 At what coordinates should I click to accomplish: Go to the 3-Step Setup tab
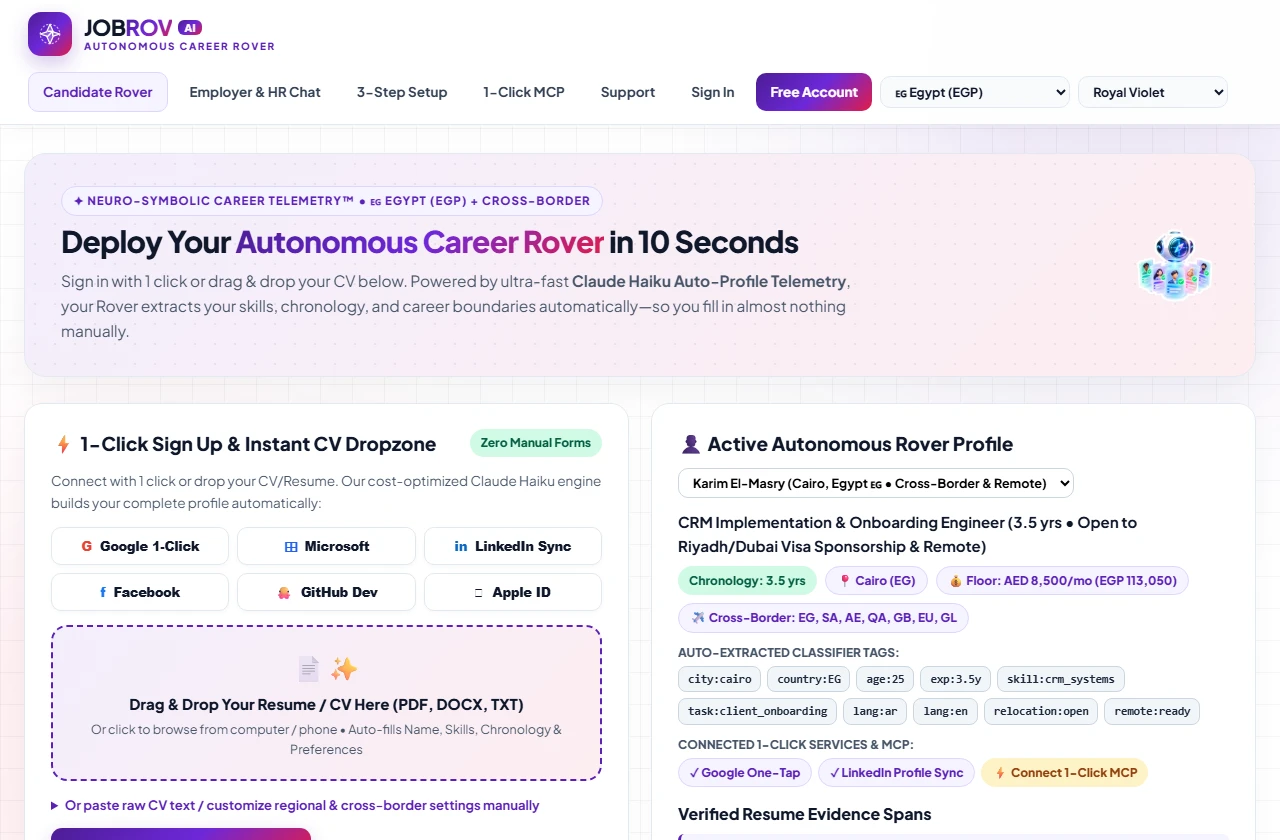coord(402,92)
